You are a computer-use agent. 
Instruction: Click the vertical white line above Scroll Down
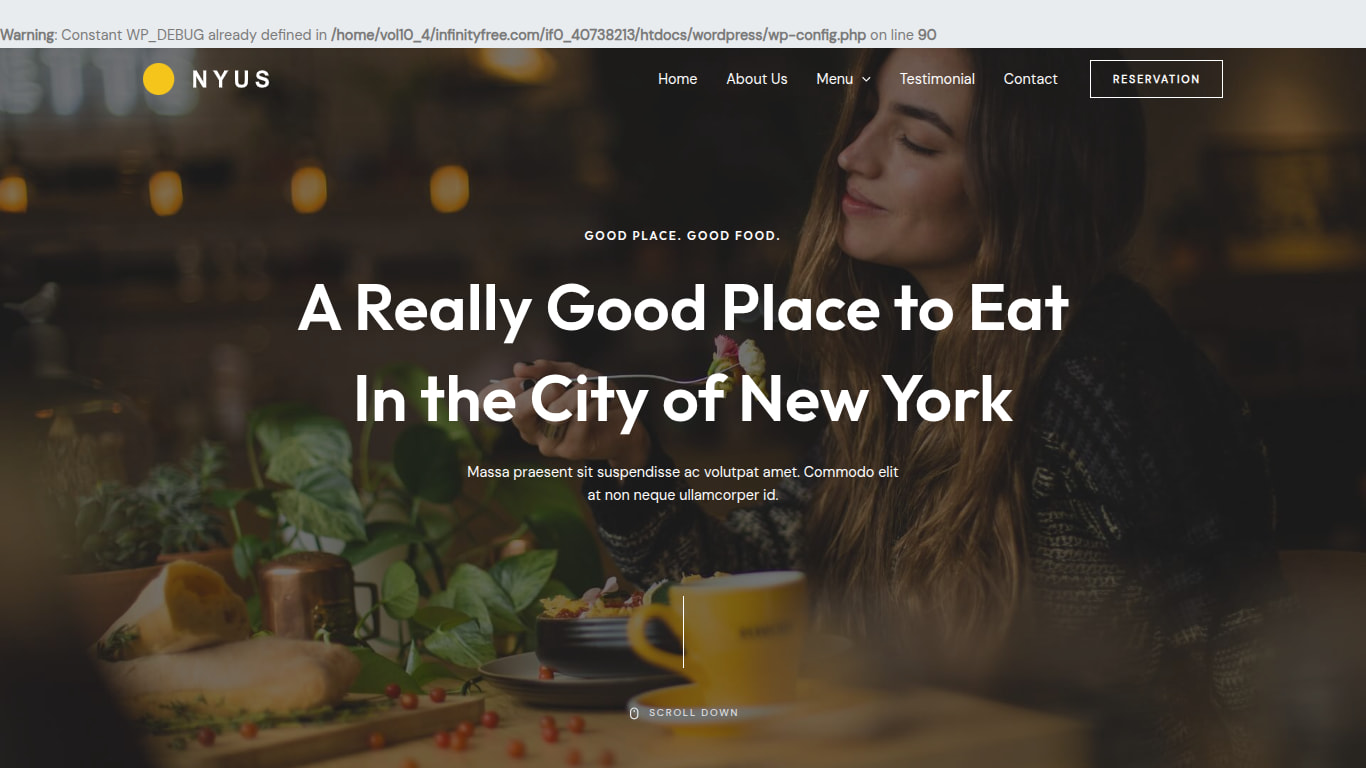(683, 632)
